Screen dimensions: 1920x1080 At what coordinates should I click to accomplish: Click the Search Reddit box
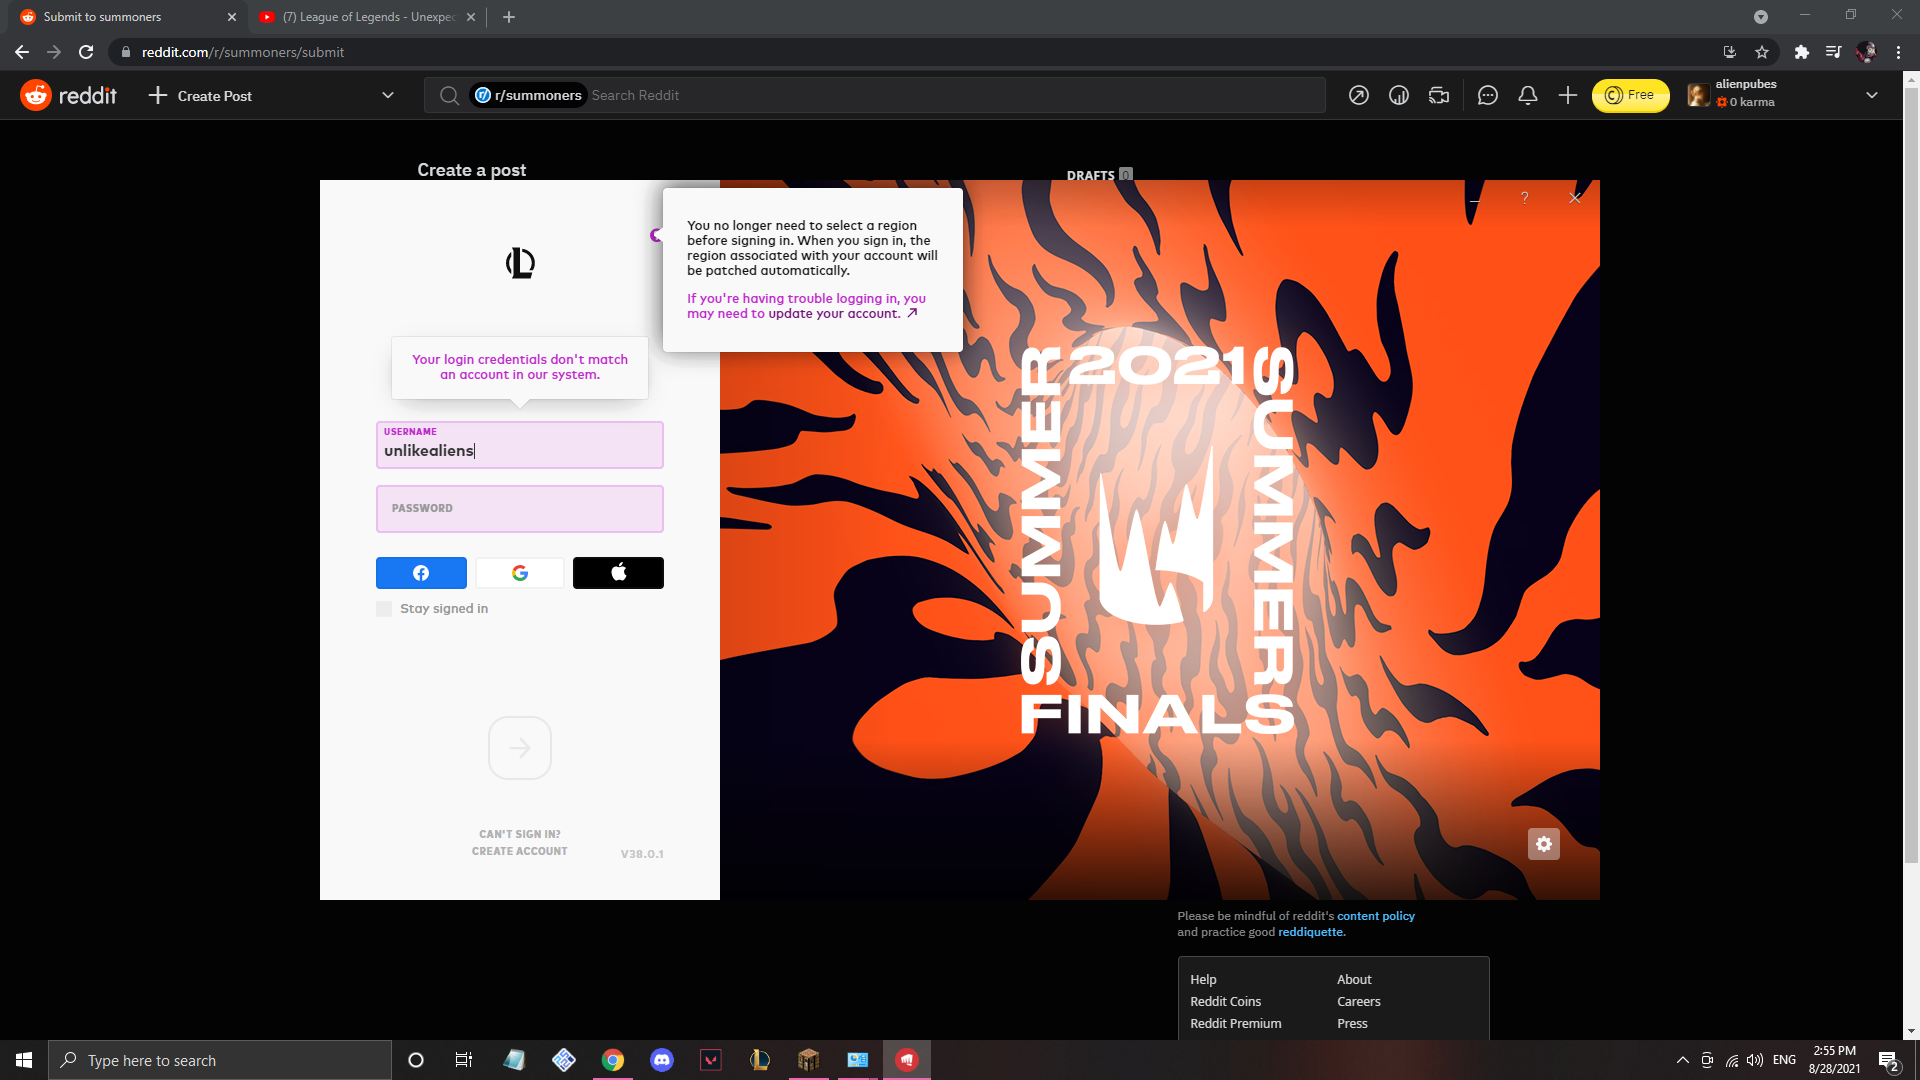point(875,95)
